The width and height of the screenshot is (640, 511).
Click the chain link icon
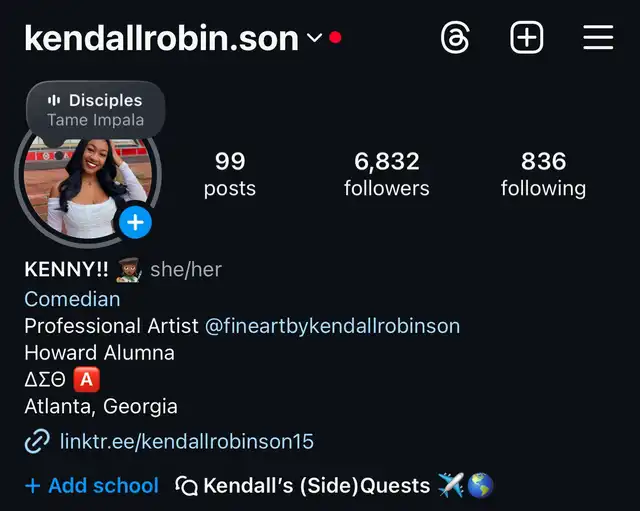37,441
